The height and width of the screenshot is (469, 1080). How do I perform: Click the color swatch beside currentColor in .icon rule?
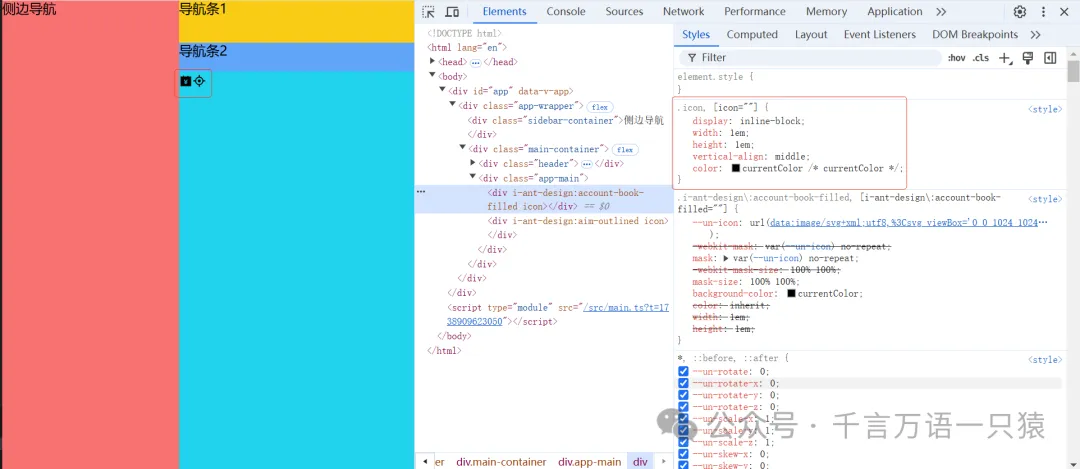coord(736,169)
